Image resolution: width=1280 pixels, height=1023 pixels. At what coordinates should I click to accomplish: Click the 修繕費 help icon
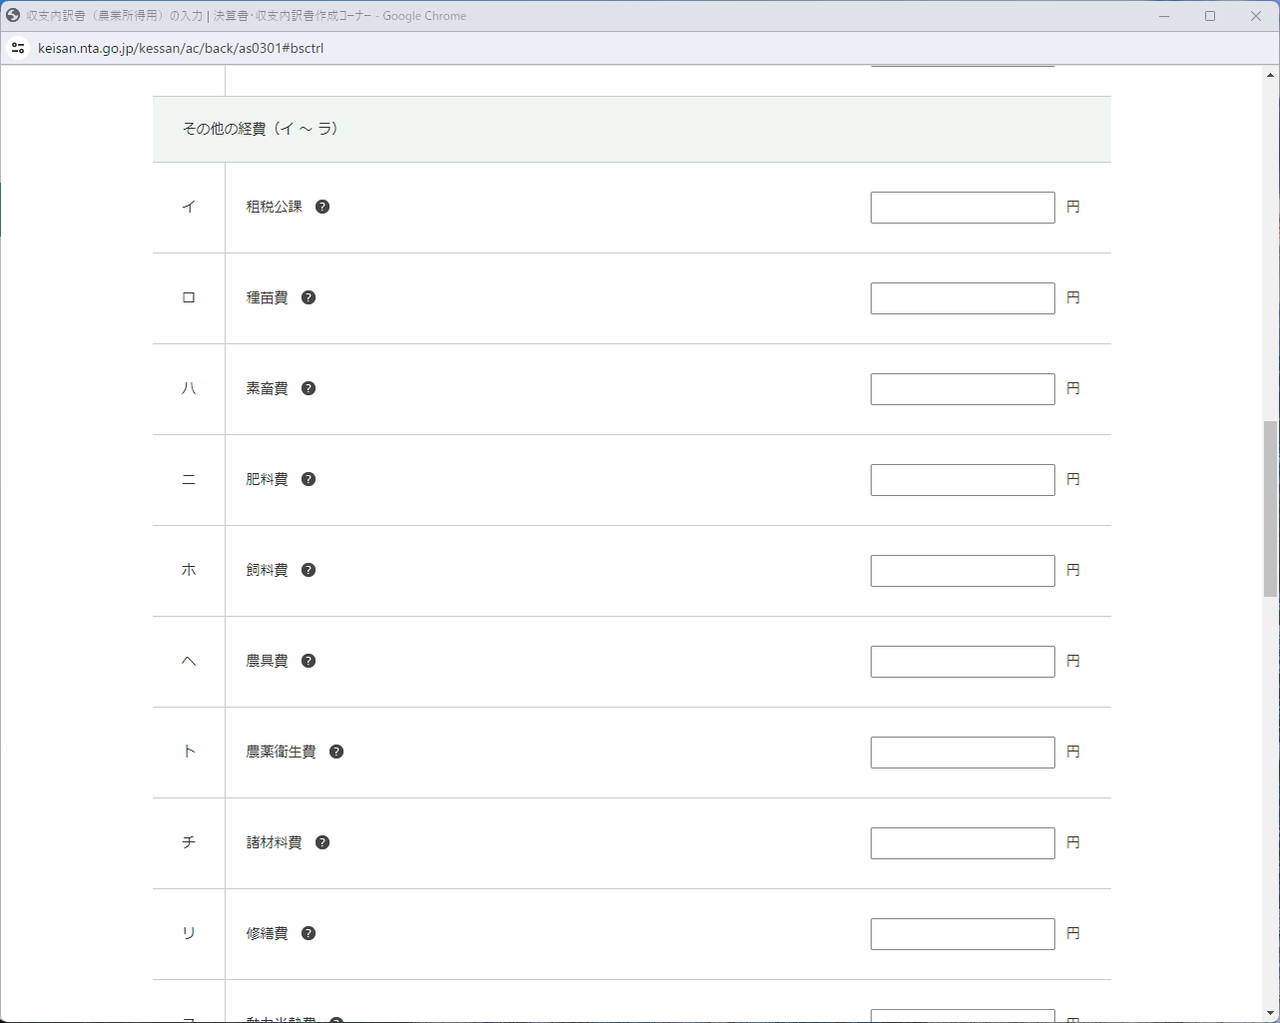308,934
